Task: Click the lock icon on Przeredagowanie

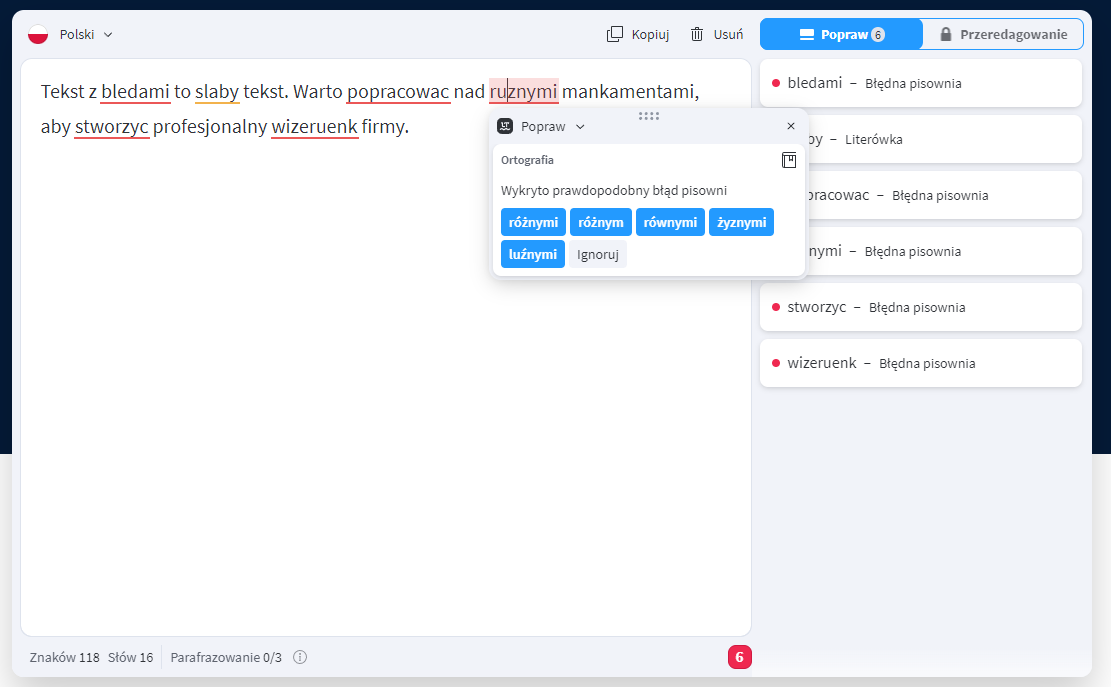Action: [945, 34]
